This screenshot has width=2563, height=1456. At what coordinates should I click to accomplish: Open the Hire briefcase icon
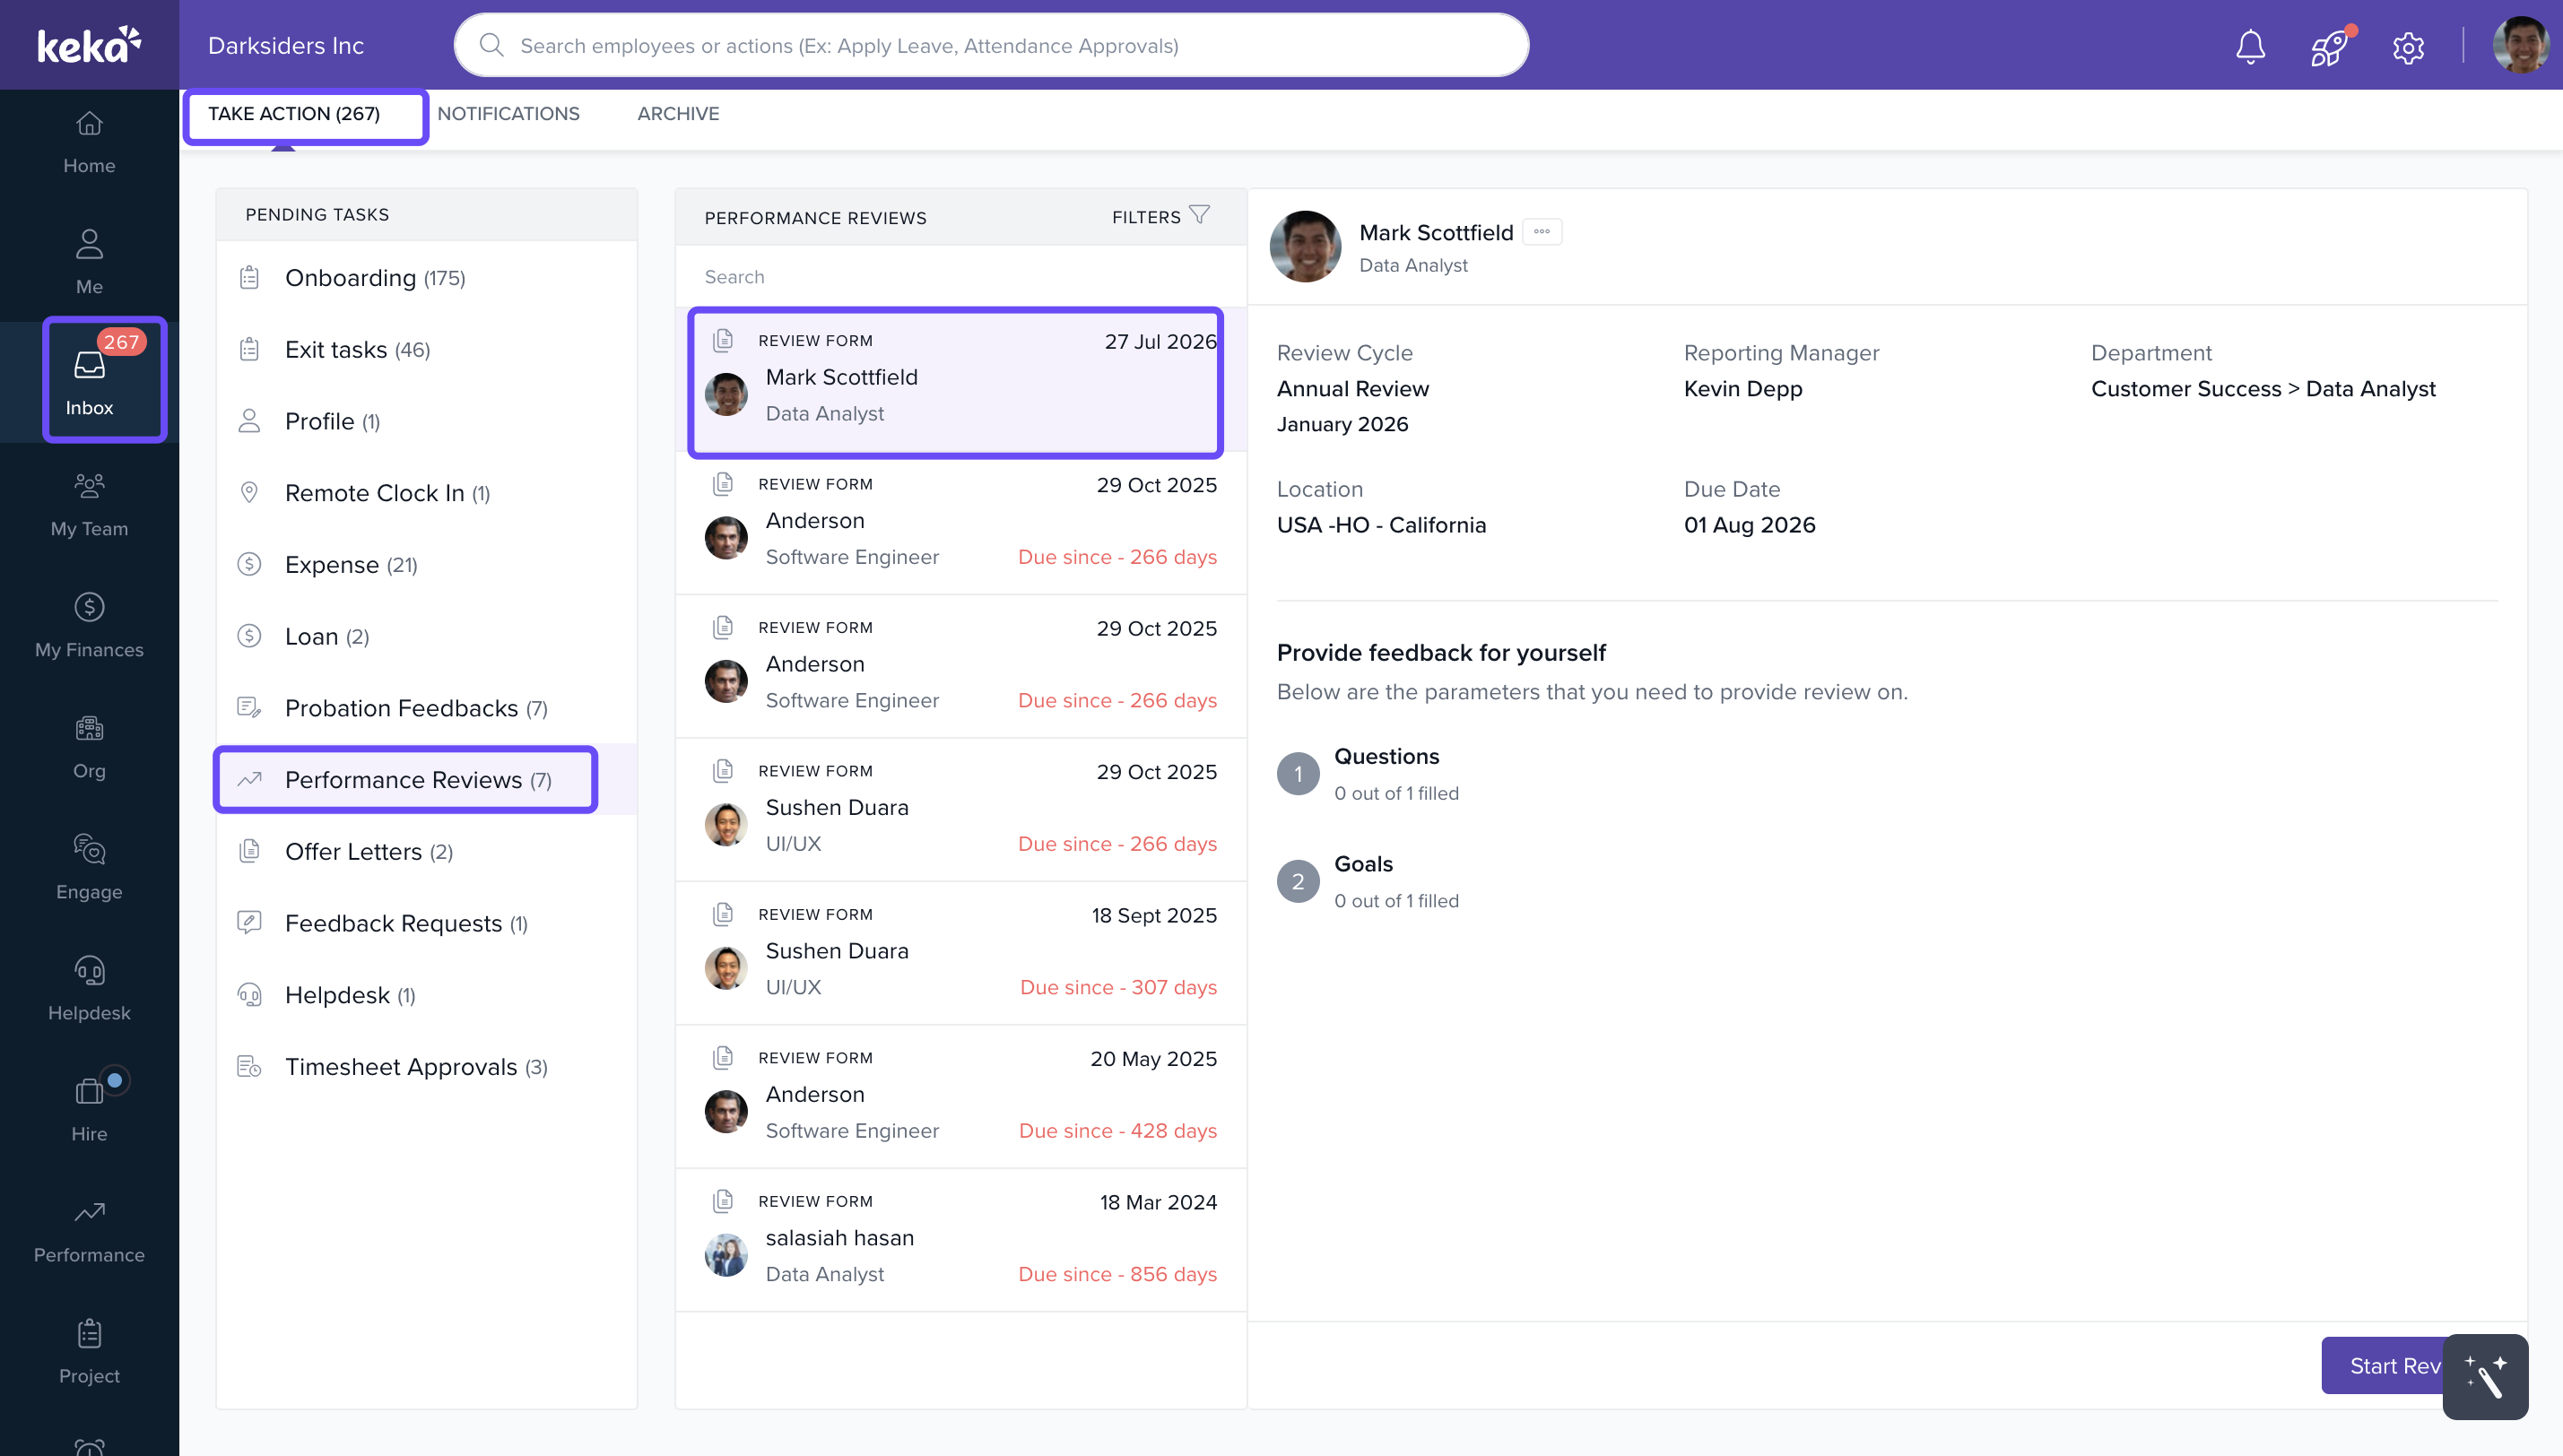(x=89, y=1091)
